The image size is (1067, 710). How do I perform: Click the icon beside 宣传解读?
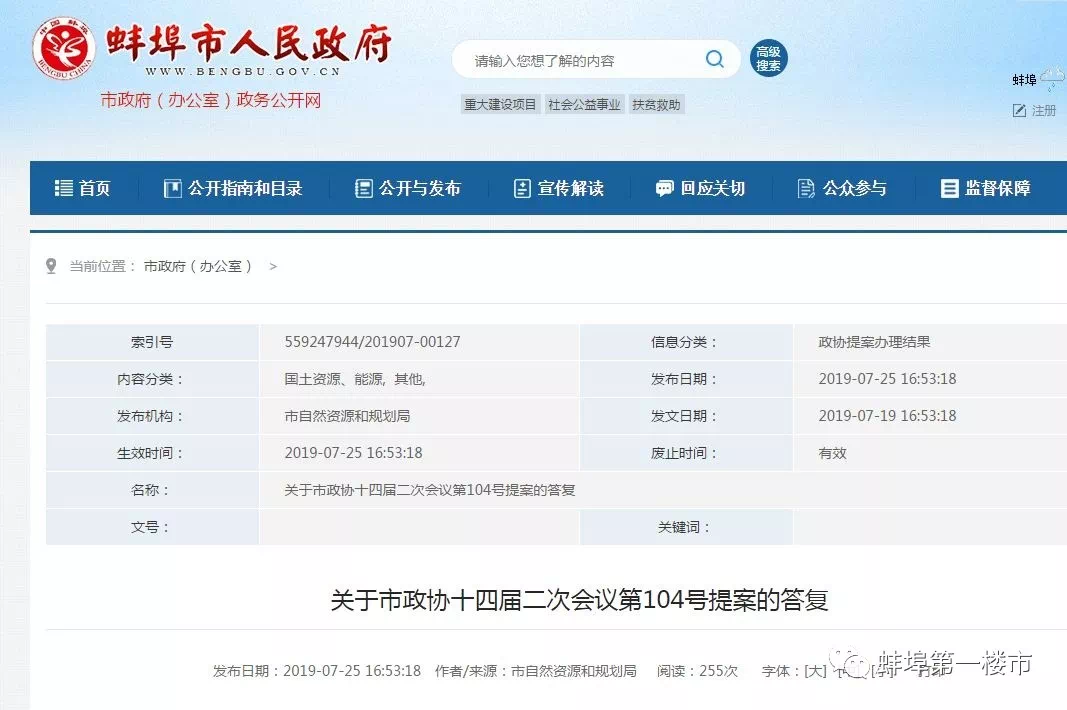(522, 189)
